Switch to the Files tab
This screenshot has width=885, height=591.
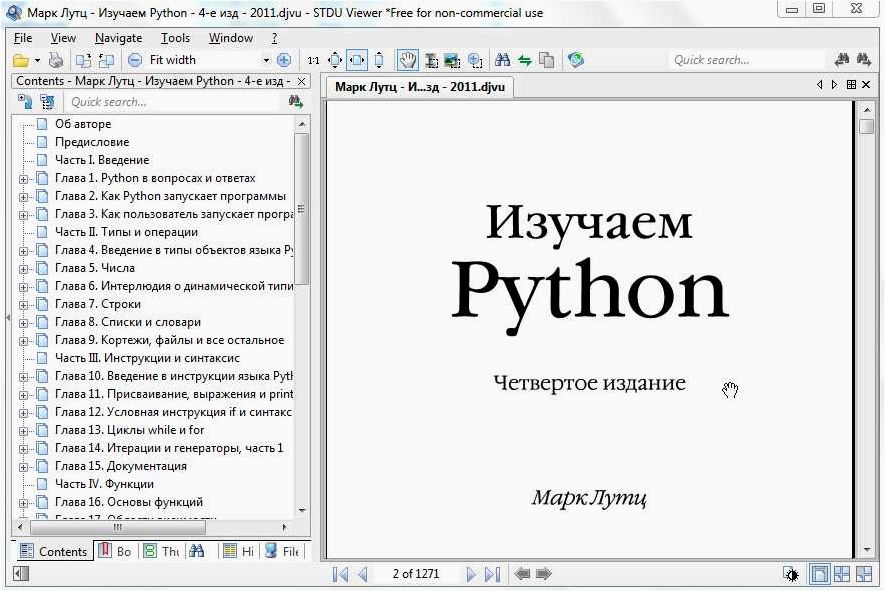point(282,551)
